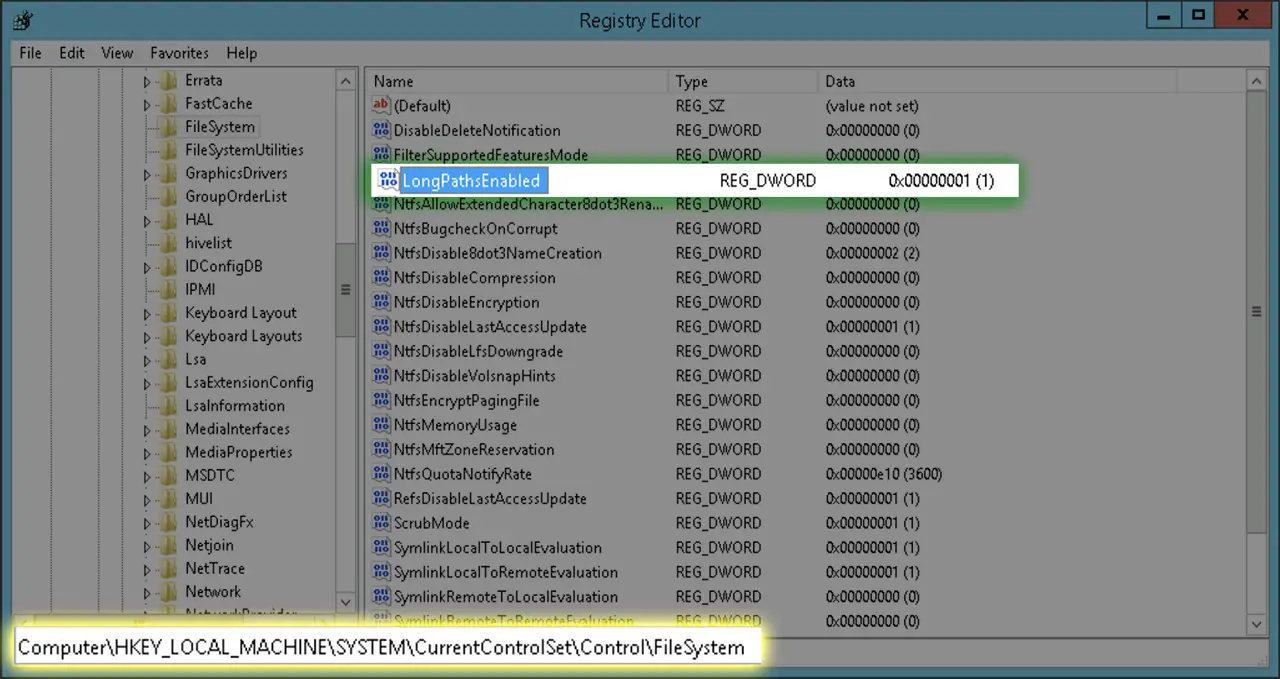Click the NtfsDisableCompression value icon
1280x679 pixels.
(x=381, y=278)
